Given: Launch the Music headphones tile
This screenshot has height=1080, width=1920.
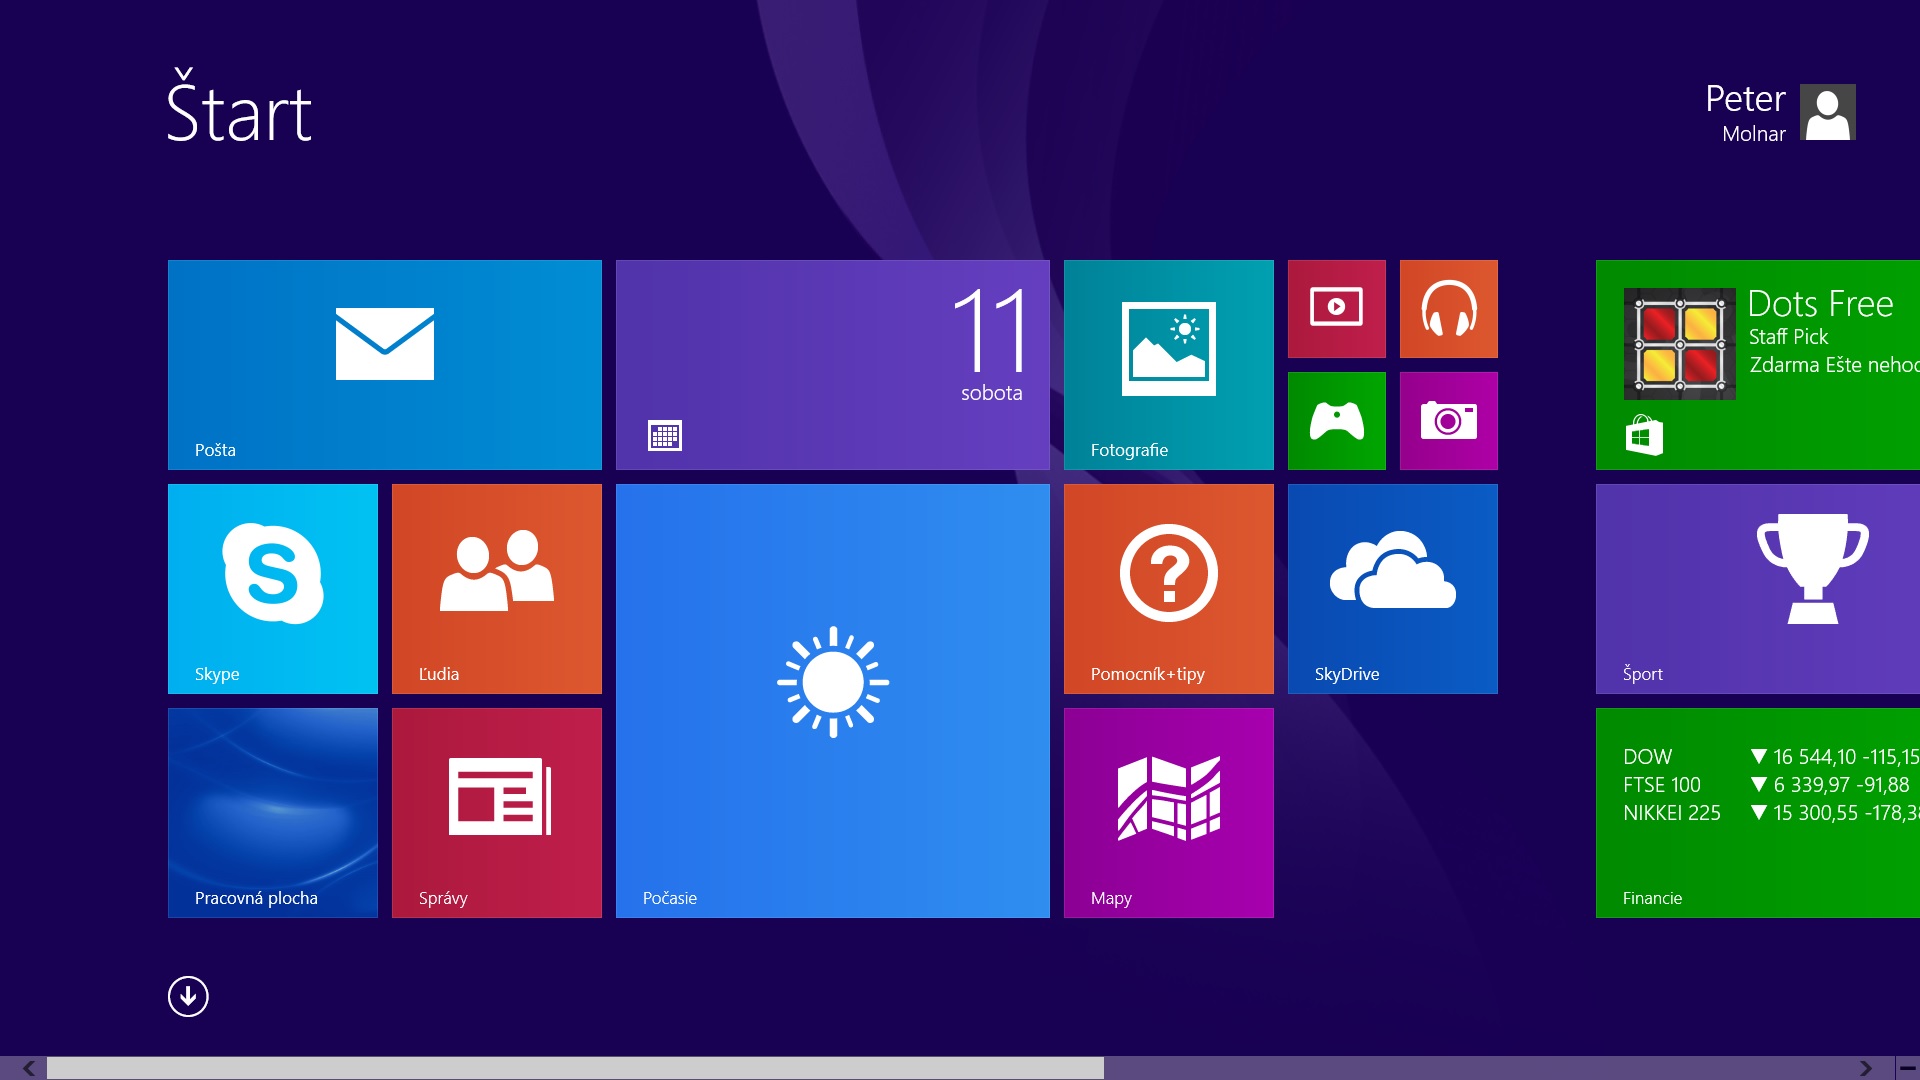Looking at the screenshot, I should (1449, 309).
